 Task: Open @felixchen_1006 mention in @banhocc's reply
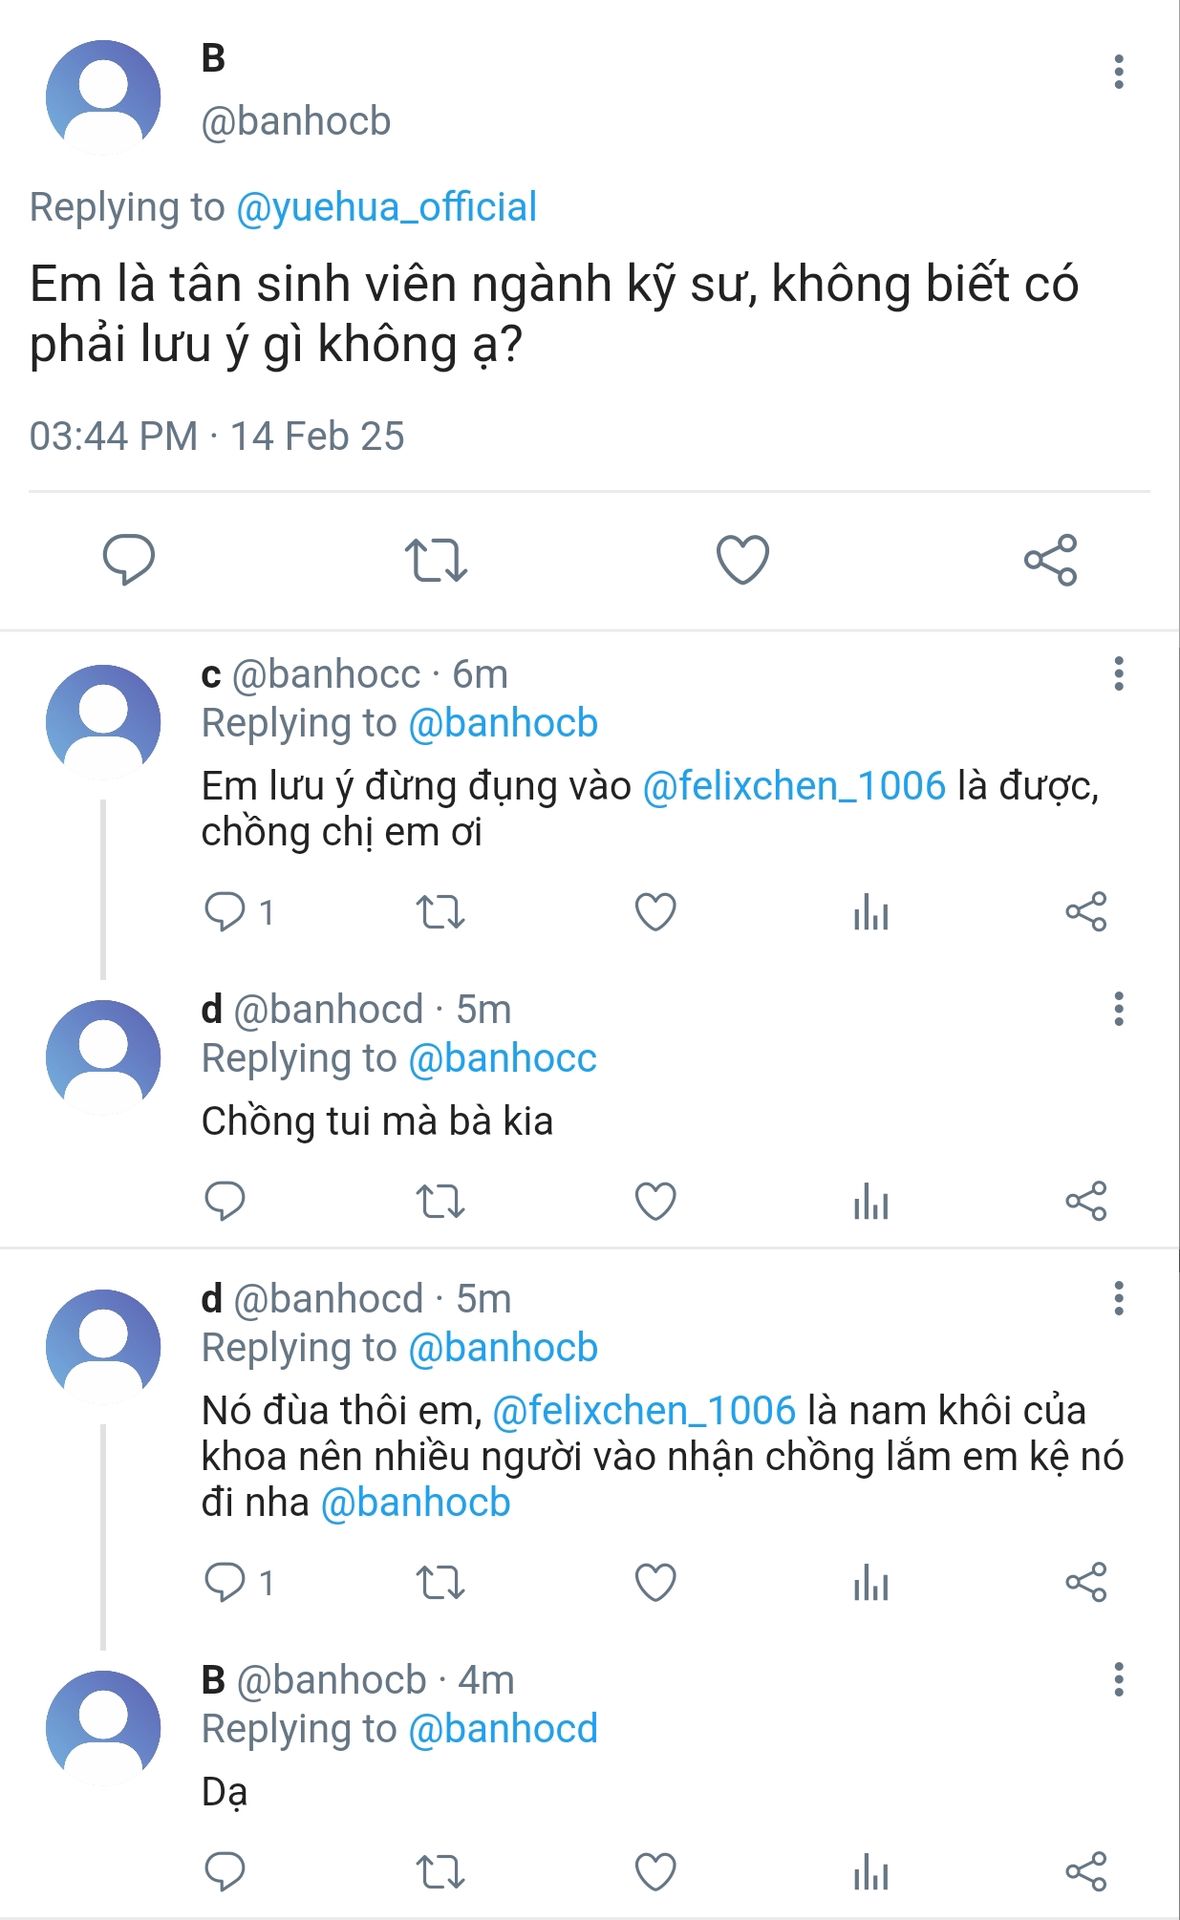pos(794,786)
